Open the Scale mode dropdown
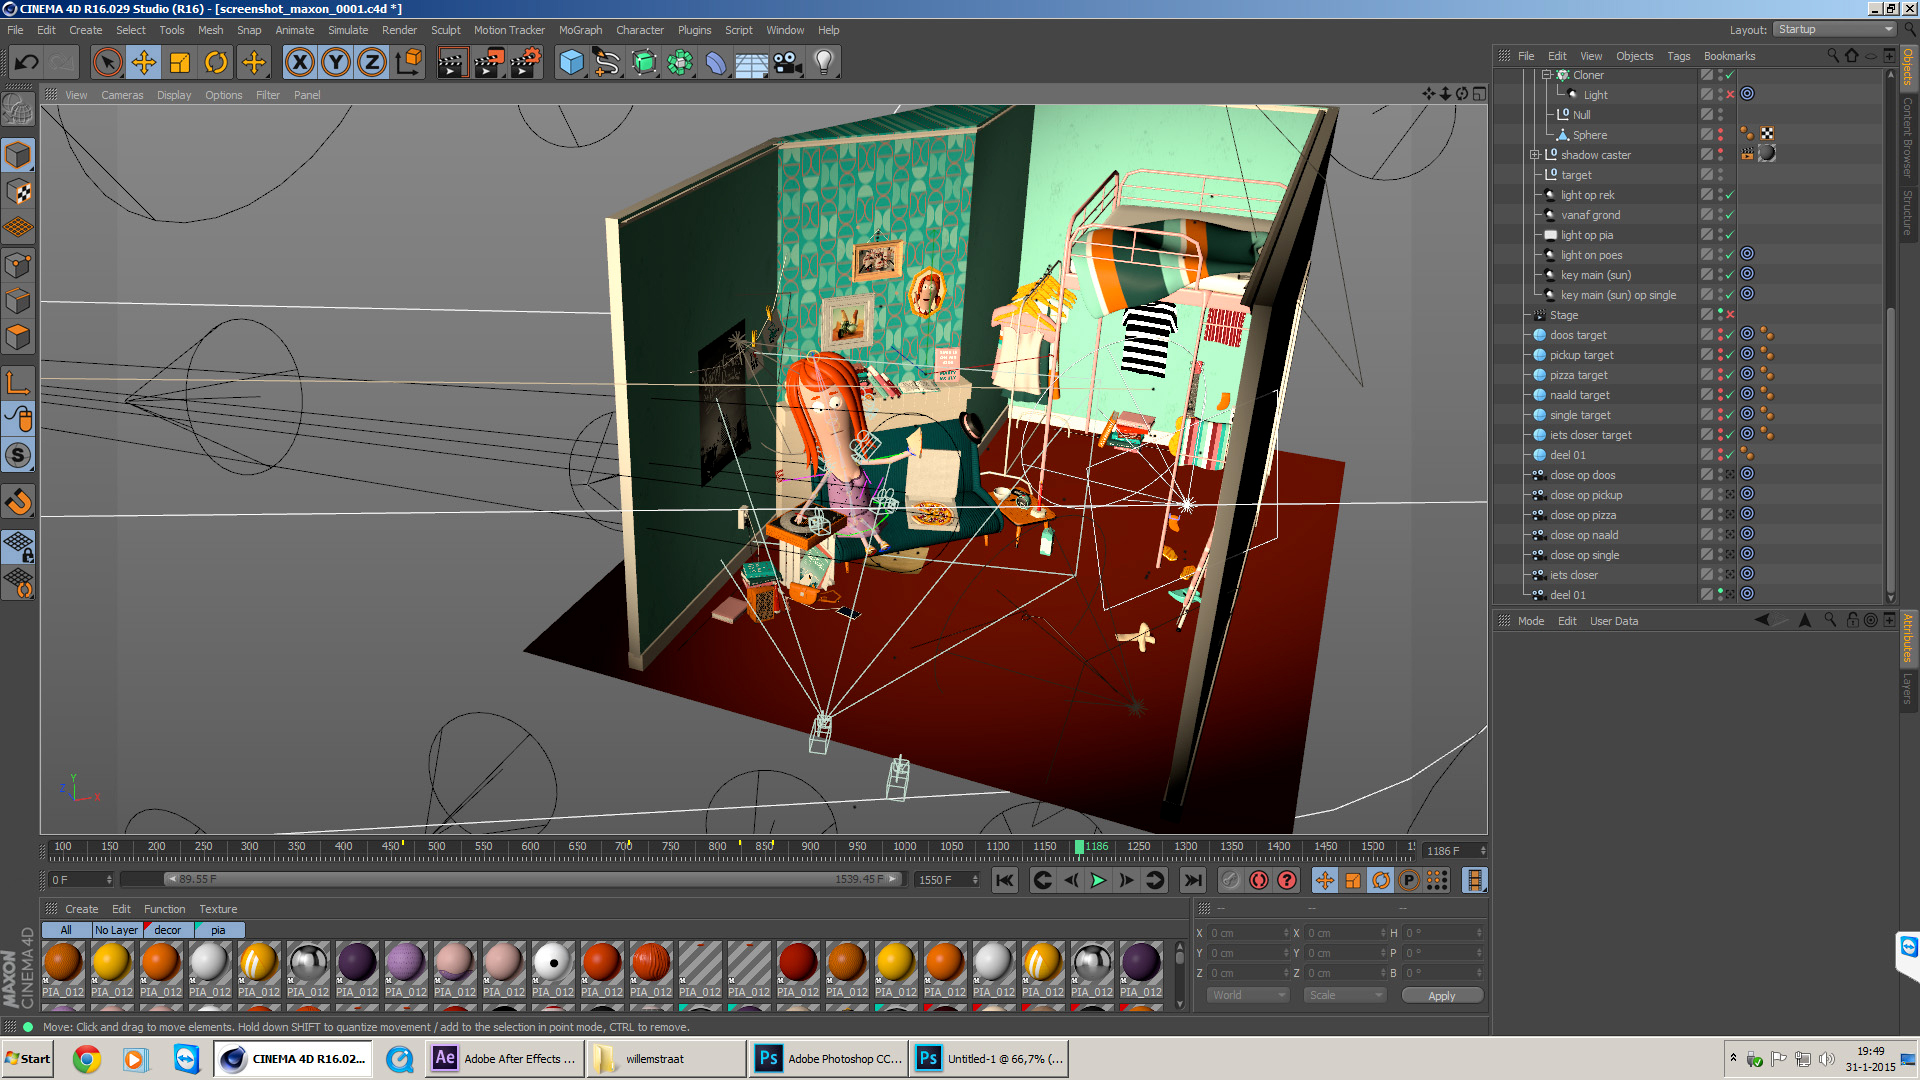The width and height of the screenshot is (1920, 1080). [x=1345, y=995]
